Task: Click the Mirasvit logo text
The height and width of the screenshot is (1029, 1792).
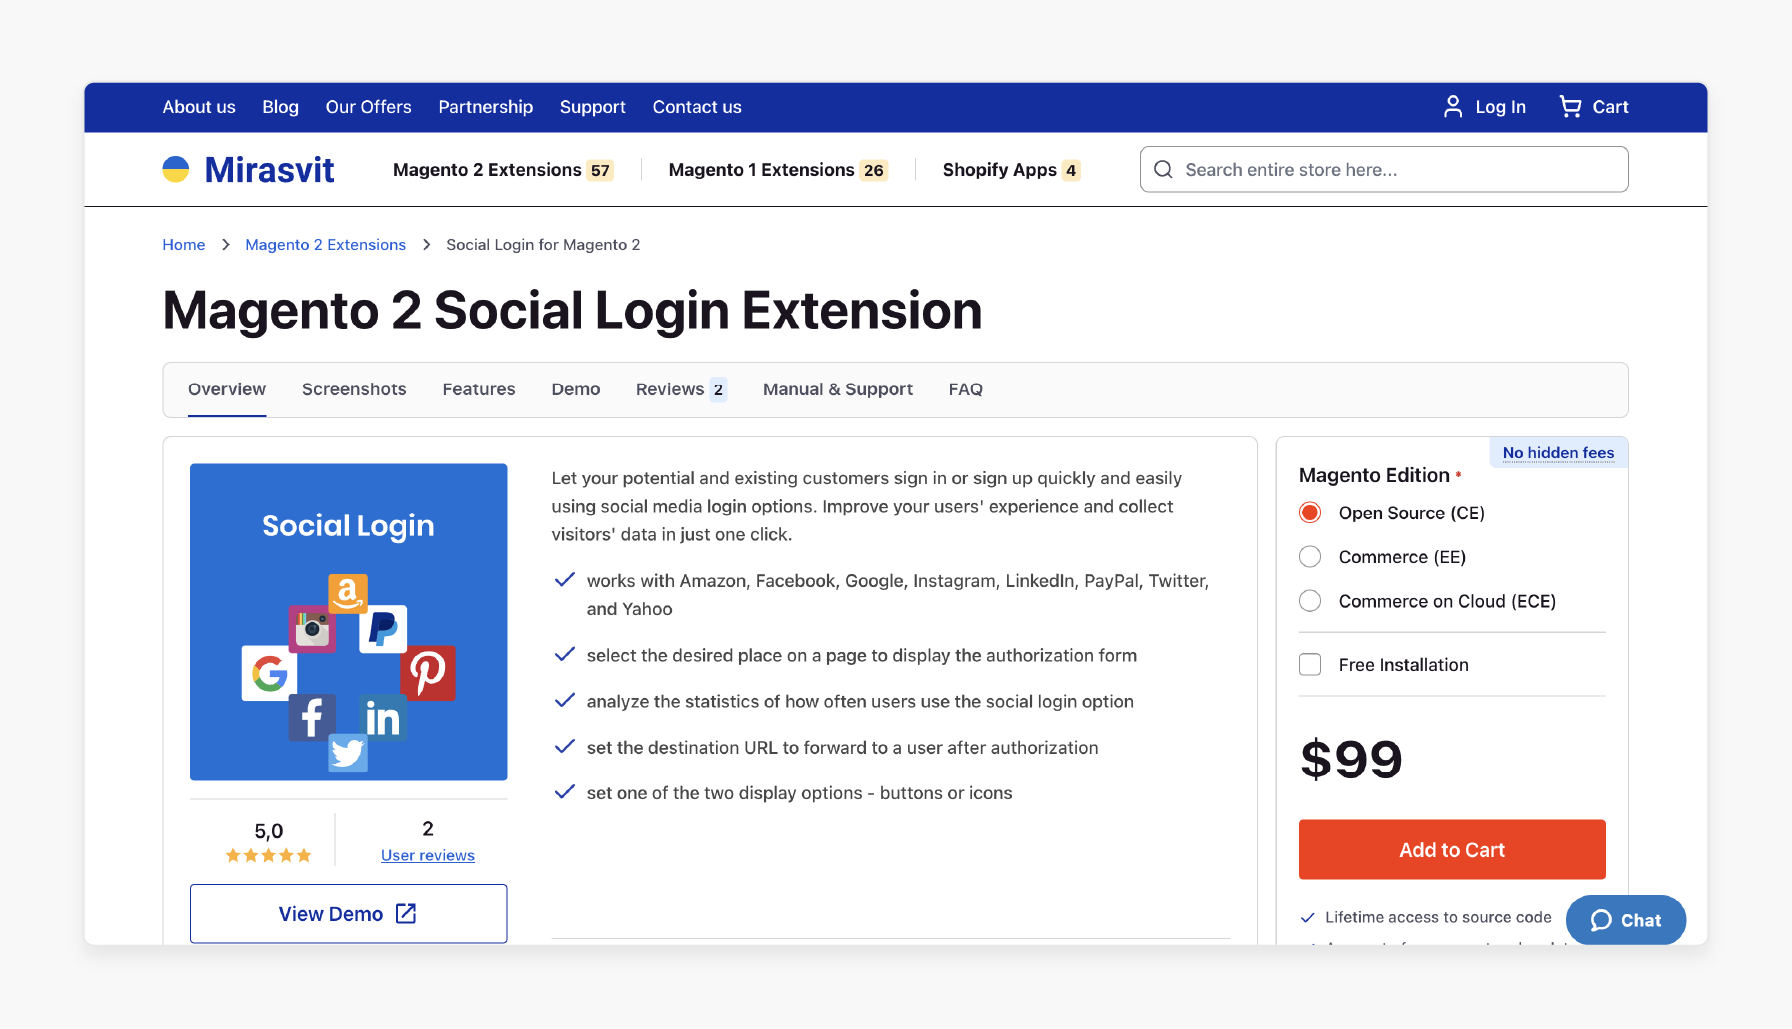Action: point(270,170)
